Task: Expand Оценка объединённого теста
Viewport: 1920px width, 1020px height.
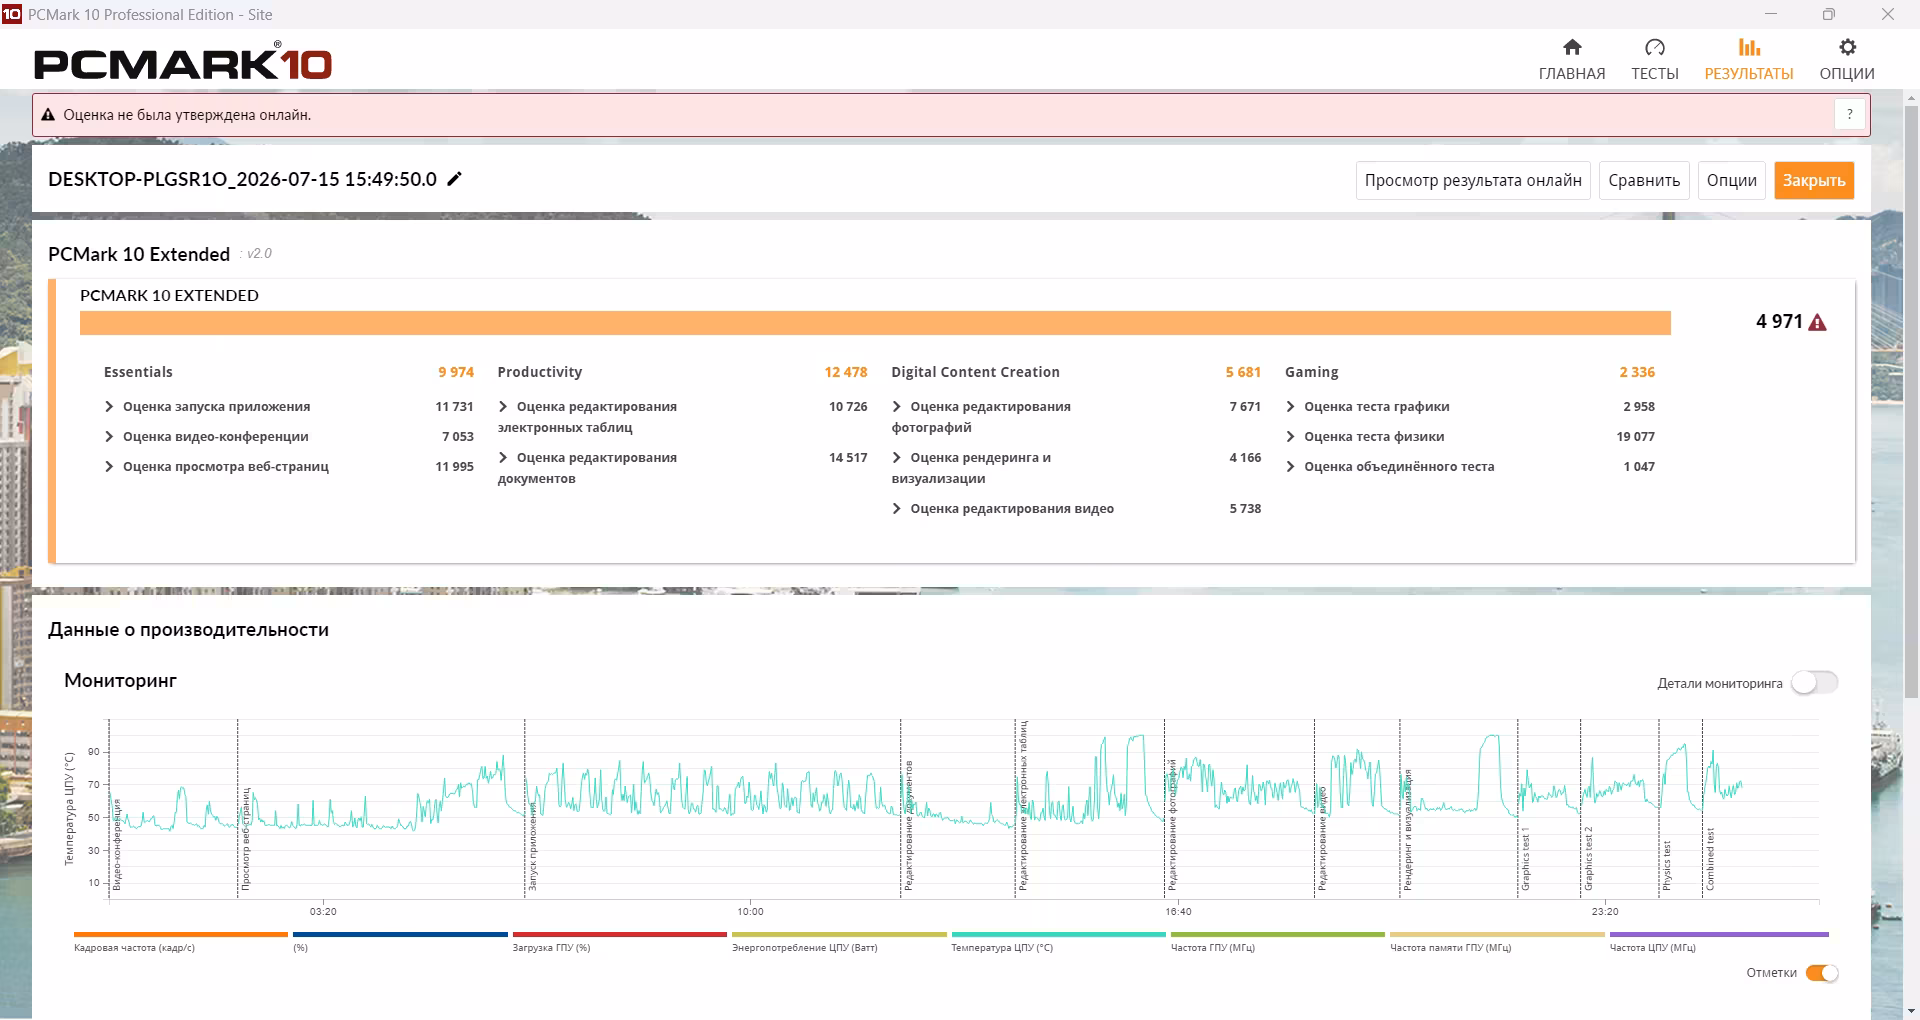Action: point(1291,466)
